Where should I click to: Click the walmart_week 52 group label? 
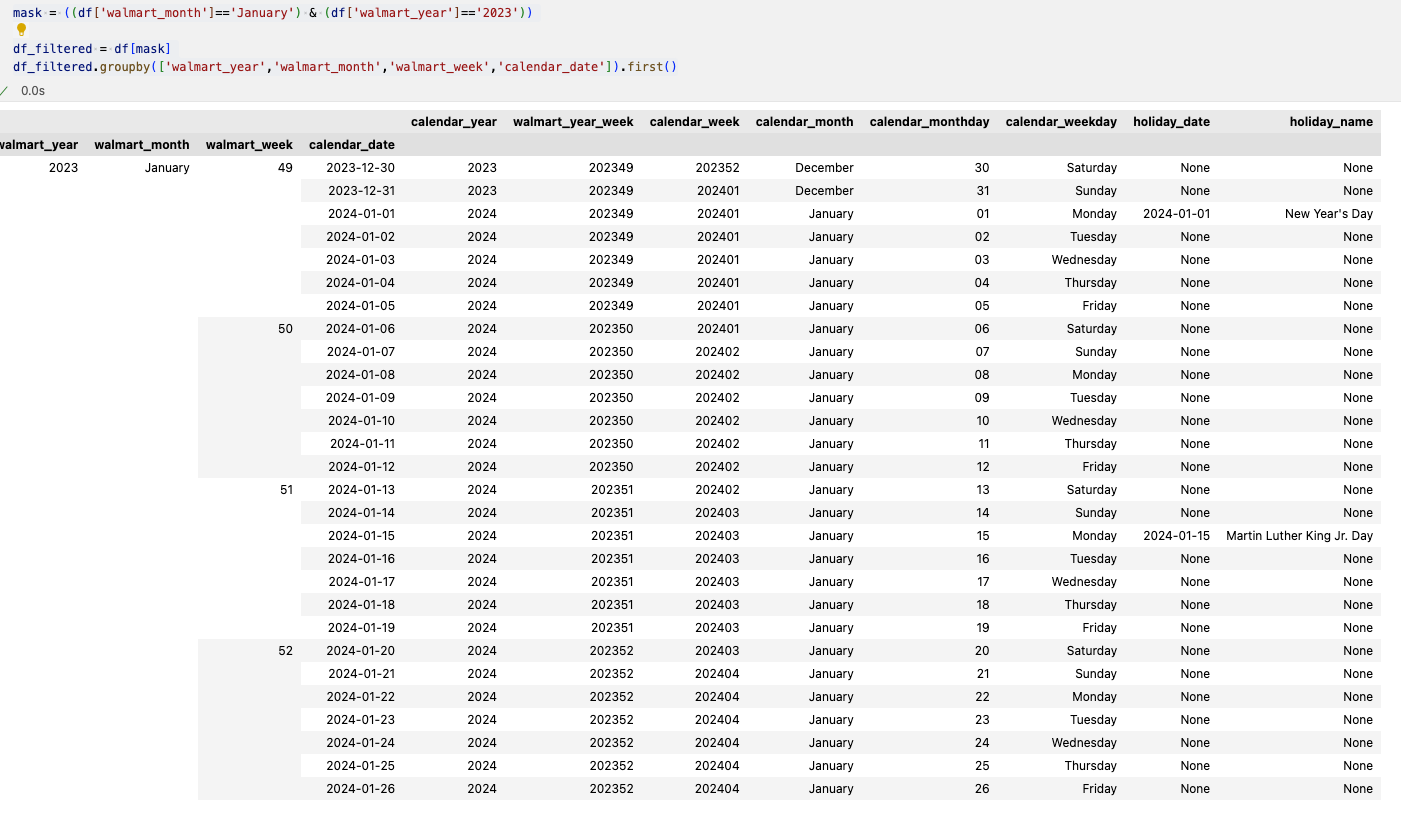click(x=286, y=650)
